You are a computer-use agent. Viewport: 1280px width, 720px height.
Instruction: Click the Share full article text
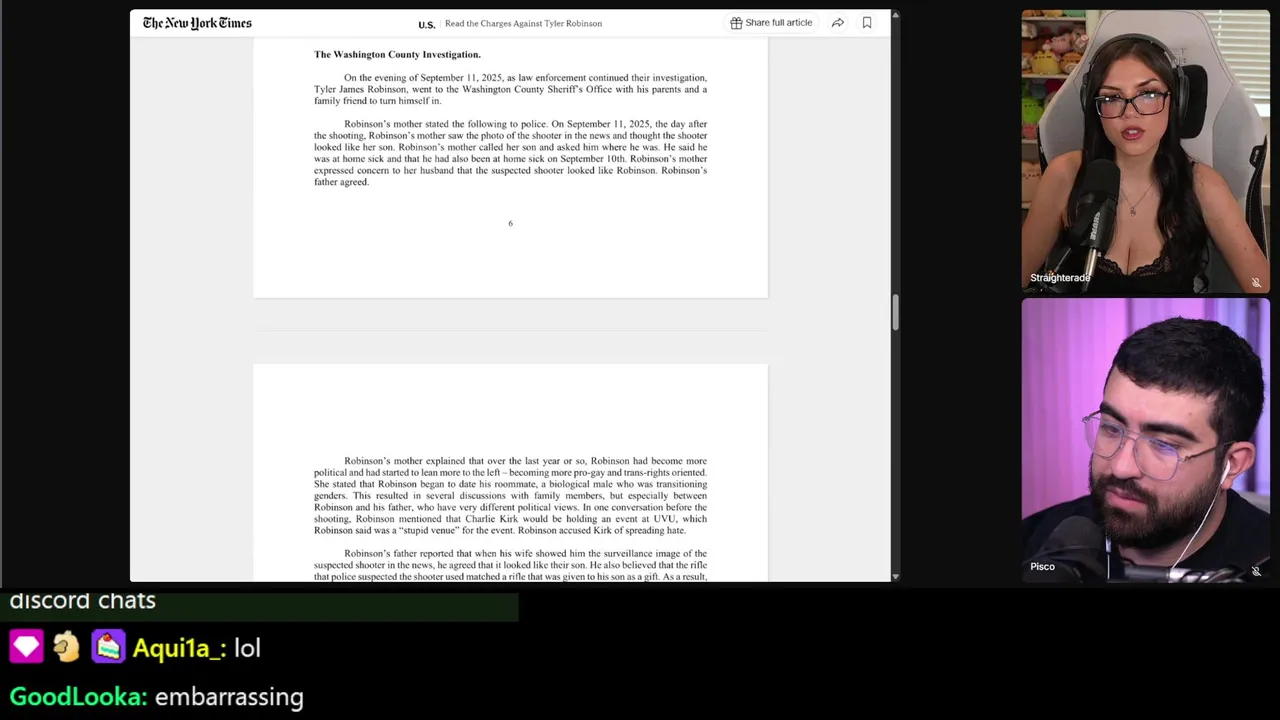pos(778,23)
